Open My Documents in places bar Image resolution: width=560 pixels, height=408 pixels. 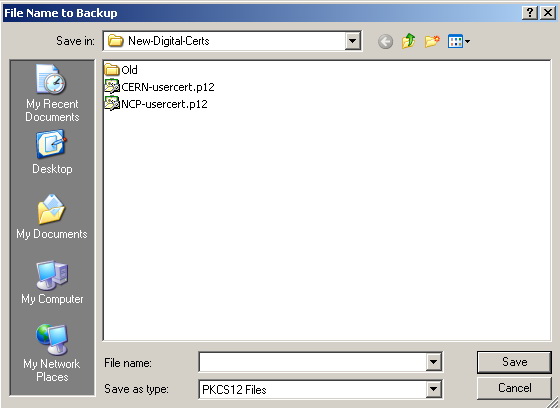[x=52, y=217]
